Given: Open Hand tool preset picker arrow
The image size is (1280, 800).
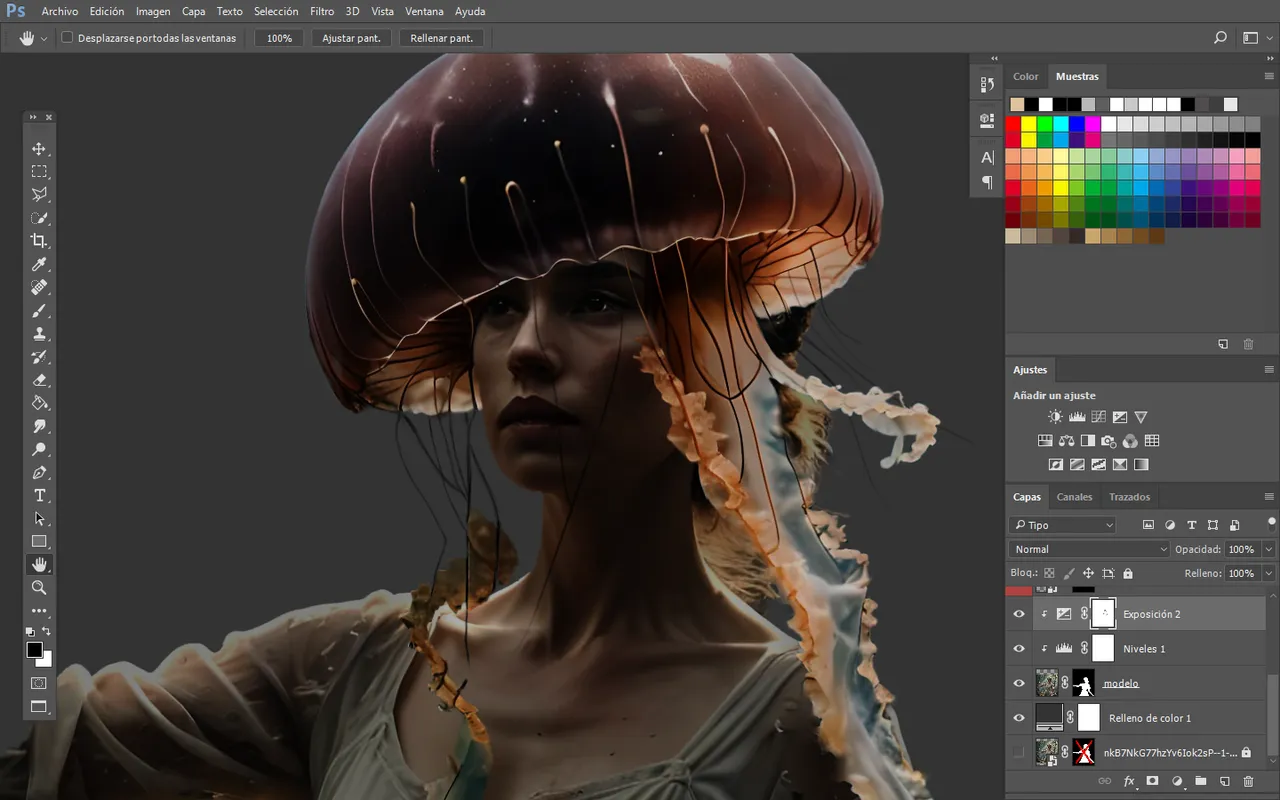Looking at the screenshot, I should coord(44,38).
